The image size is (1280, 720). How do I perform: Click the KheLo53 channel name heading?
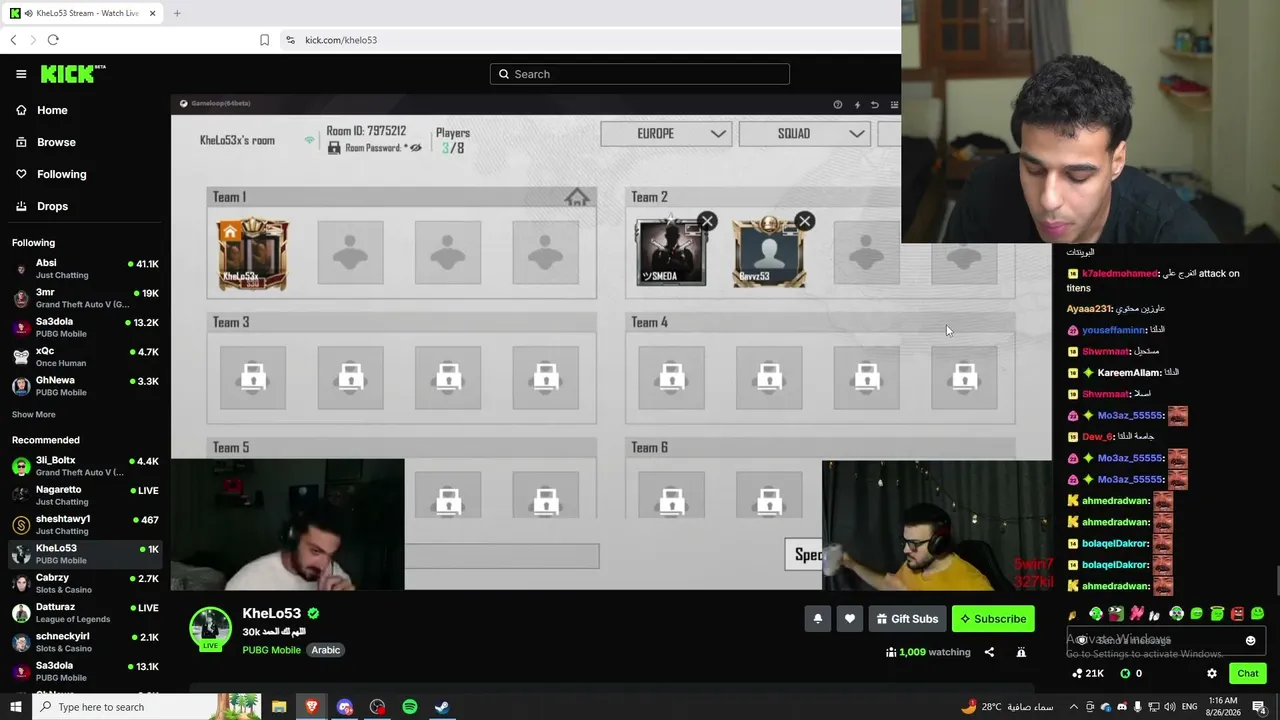pos(272,613)
